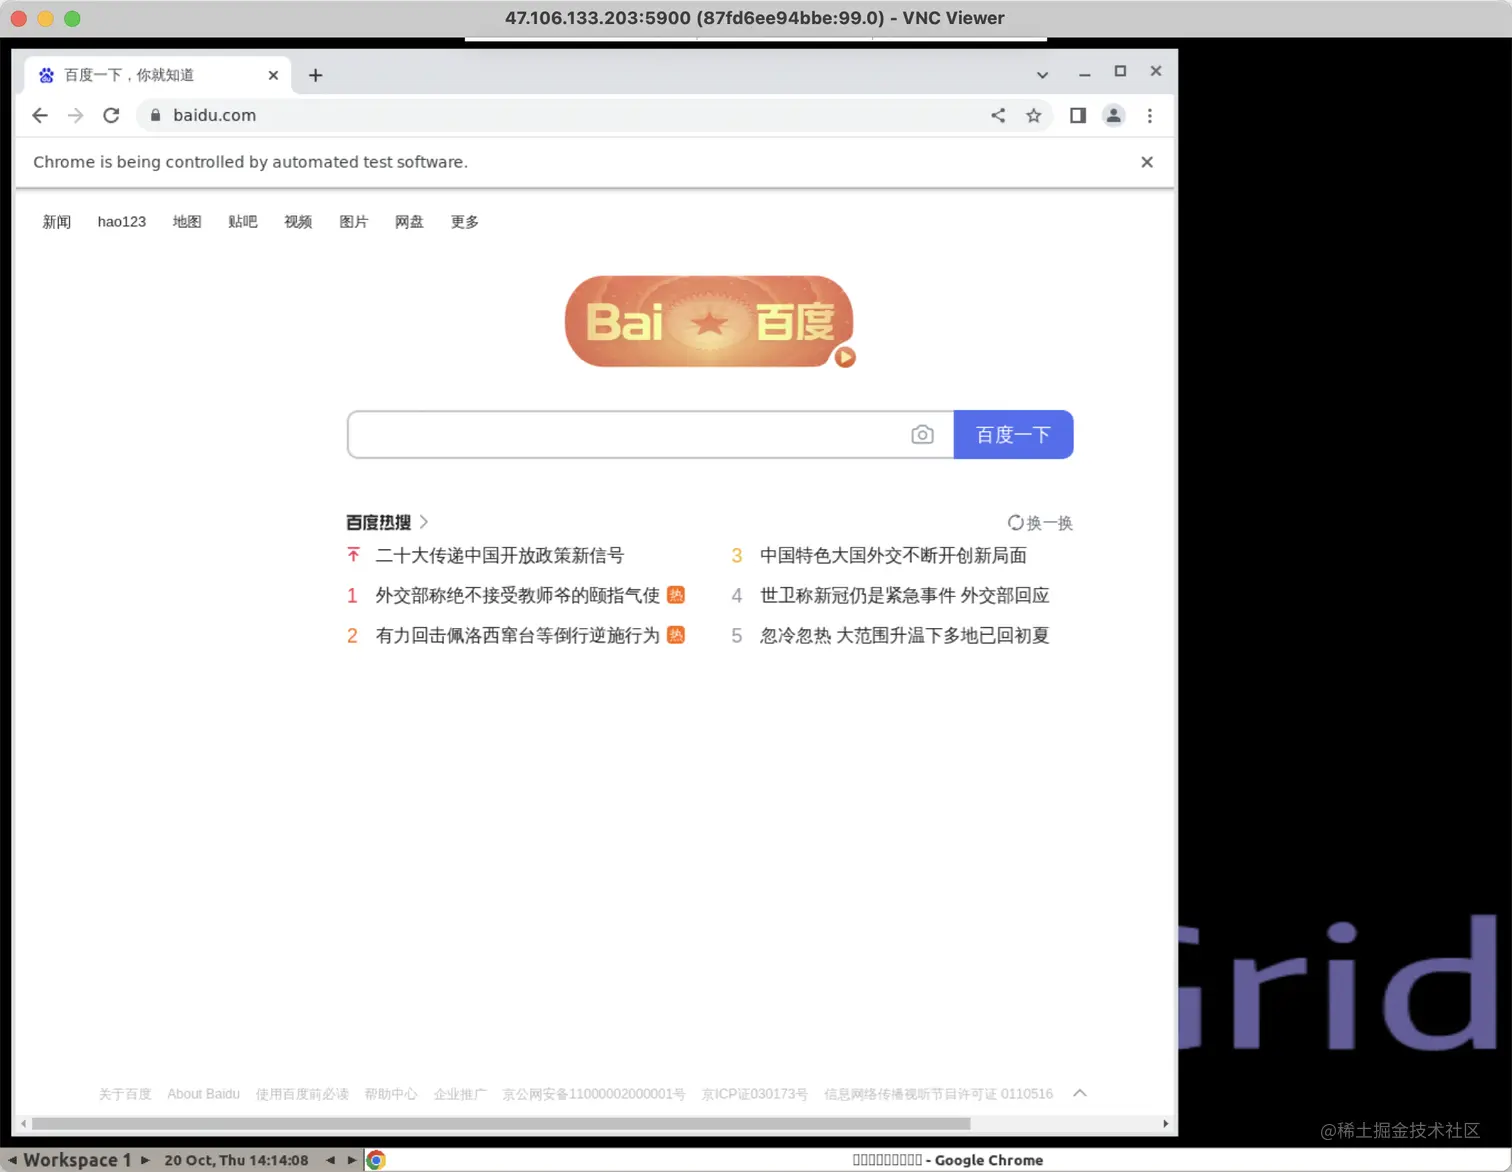The image size is (1512, 1172).
Task: Open the 百度热搜 heading link
Action: [x=378, y=522]
